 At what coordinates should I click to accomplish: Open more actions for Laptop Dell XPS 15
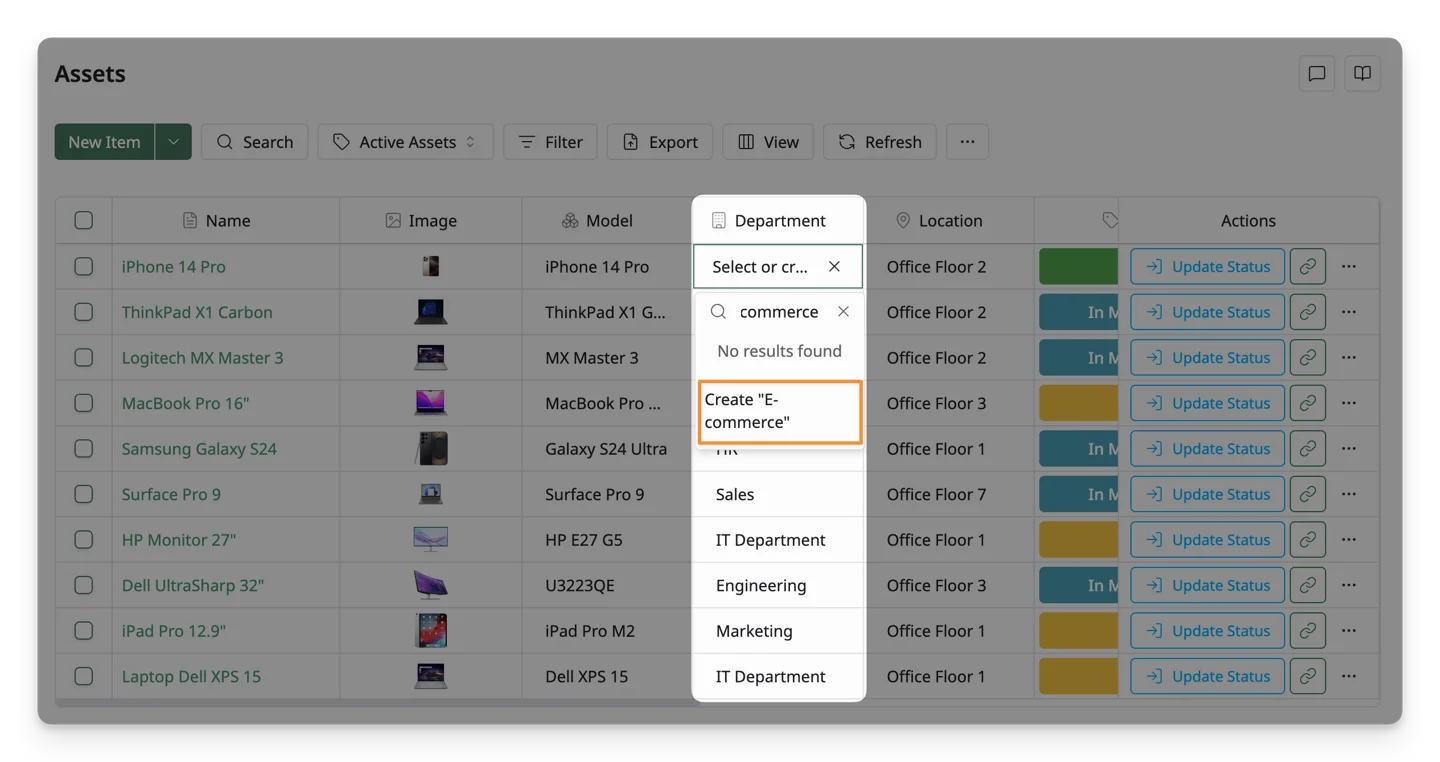point(1349,676)
